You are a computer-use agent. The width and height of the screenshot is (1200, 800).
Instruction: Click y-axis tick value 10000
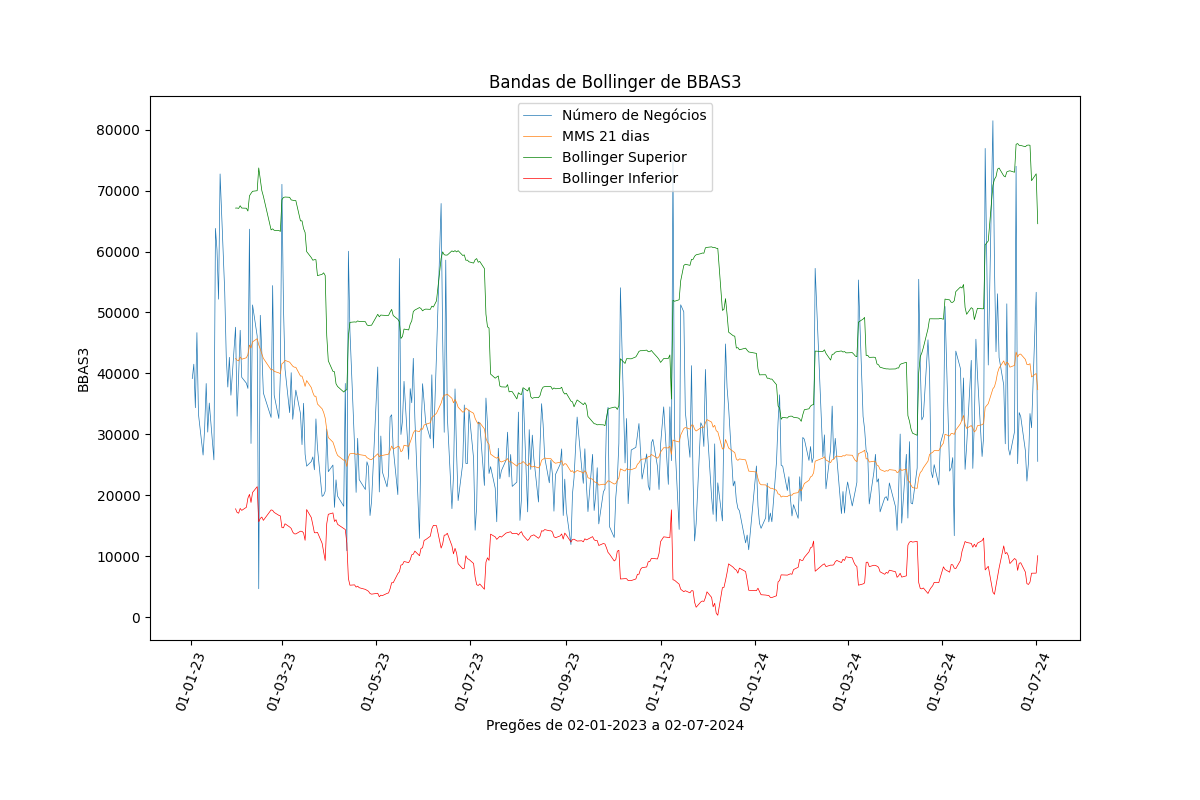[119, 557]
